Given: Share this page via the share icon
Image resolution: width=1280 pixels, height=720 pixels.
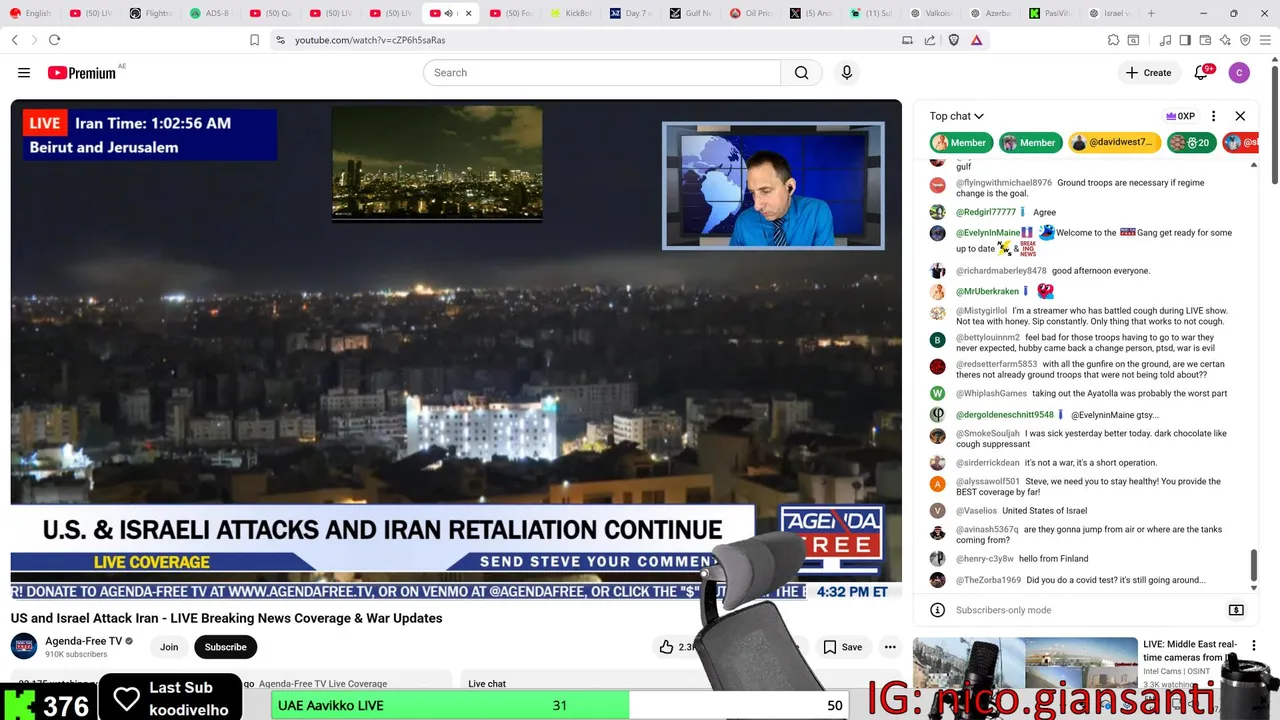Looking at the screenshot, I should [x=930, y=40].
